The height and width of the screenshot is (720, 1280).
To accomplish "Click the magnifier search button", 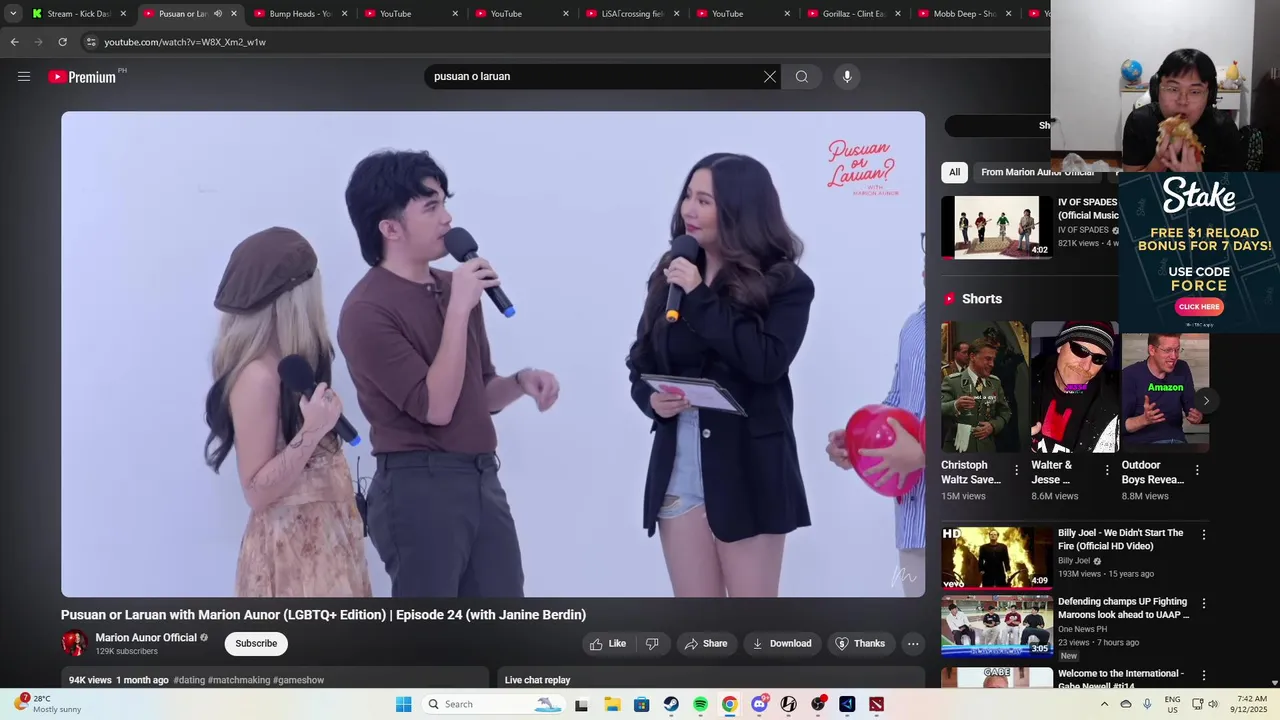I will click(802, 76).
